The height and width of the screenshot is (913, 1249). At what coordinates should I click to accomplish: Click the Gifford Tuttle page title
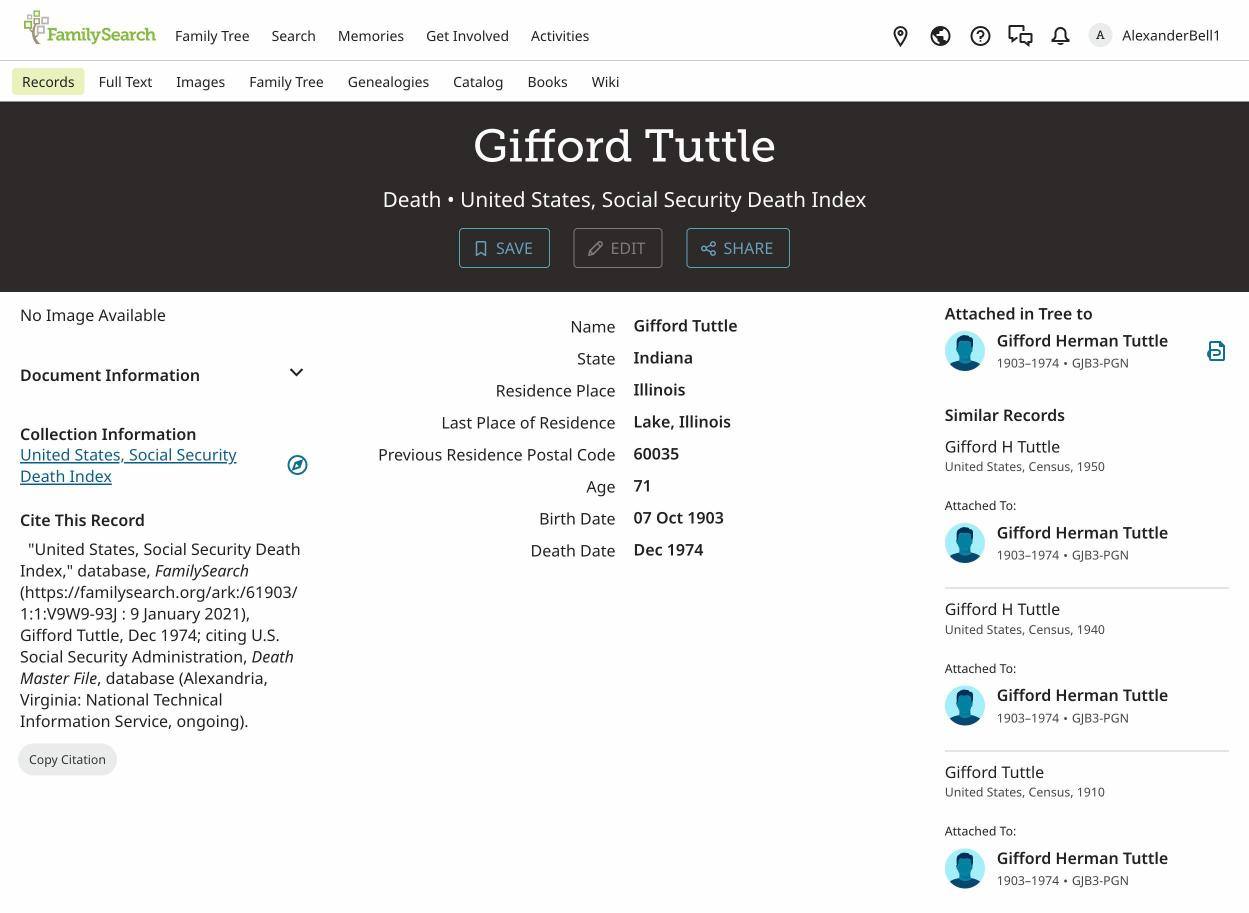click(x=624, y=146)
